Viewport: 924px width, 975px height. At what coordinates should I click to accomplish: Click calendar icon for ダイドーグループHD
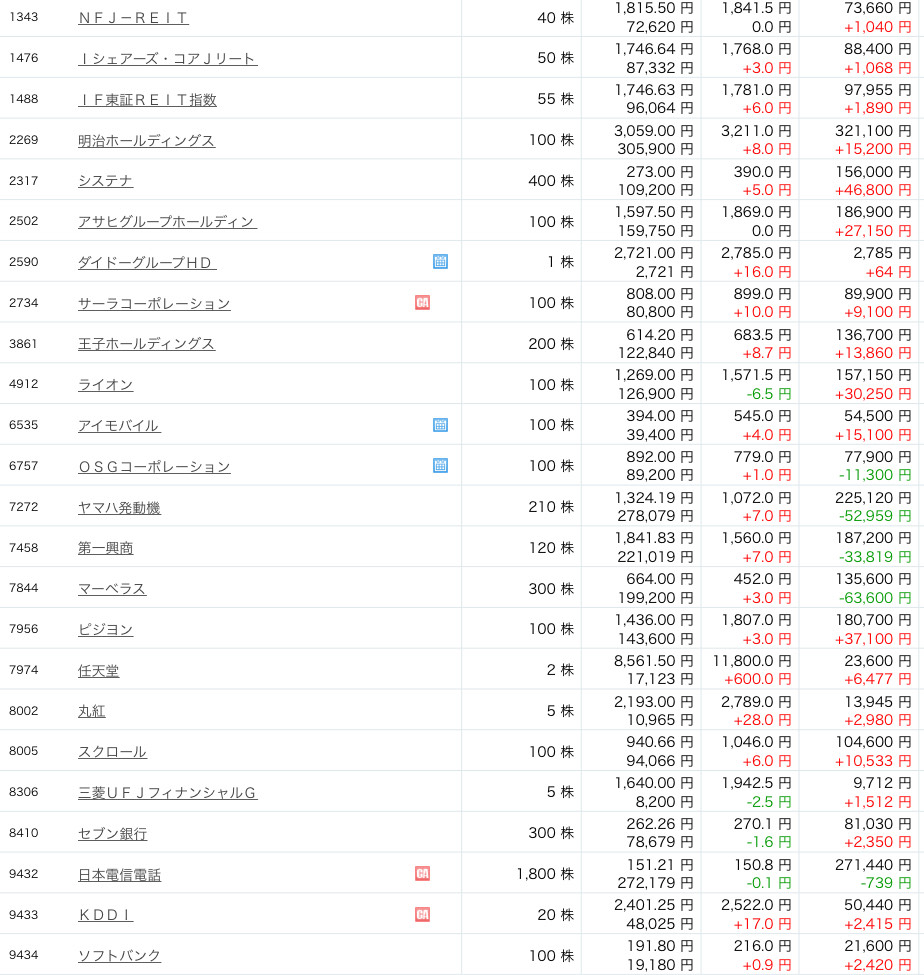[x=440, y=261]
